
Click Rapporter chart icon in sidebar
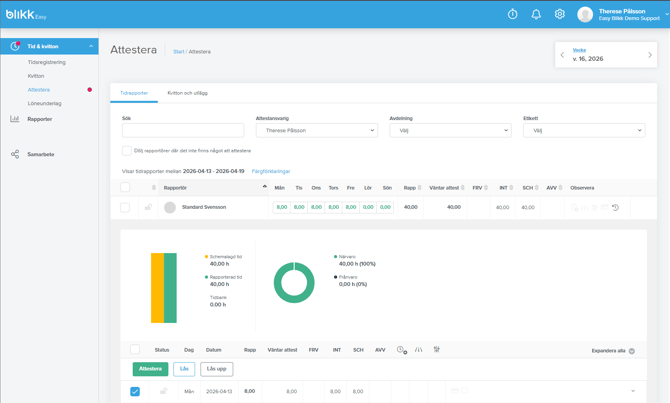15,119
